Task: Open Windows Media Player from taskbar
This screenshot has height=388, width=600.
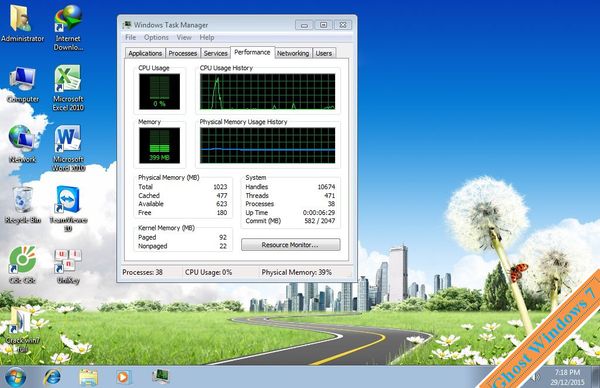Action: tap(122, 377)
